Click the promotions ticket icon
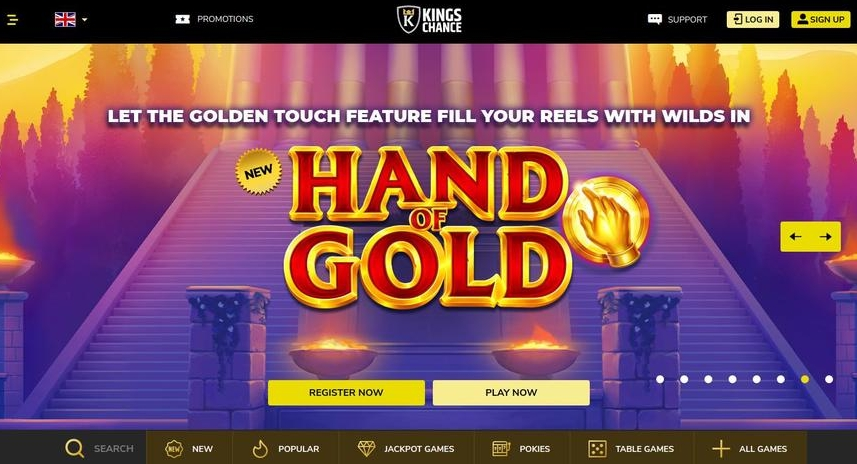Image resolution: width=857 pixels, height=464 pixels. click(x=182, y=19)
